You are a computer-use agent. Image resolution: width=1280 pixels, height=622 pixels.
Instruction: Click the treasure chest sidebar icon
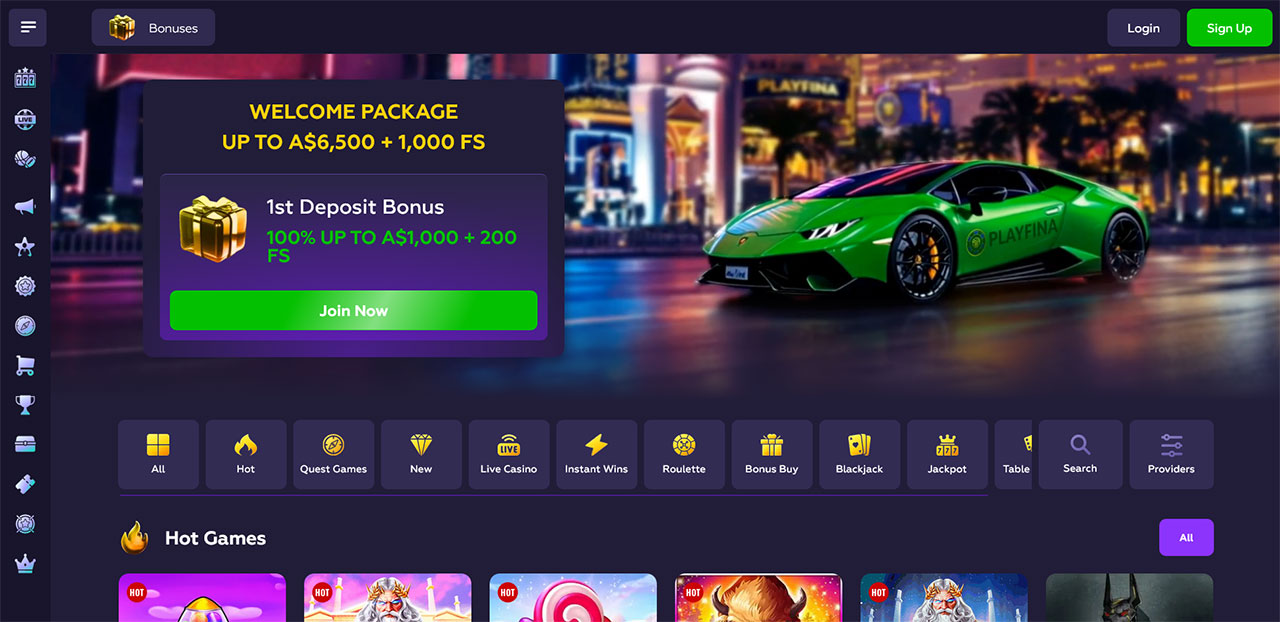point(25,444)
